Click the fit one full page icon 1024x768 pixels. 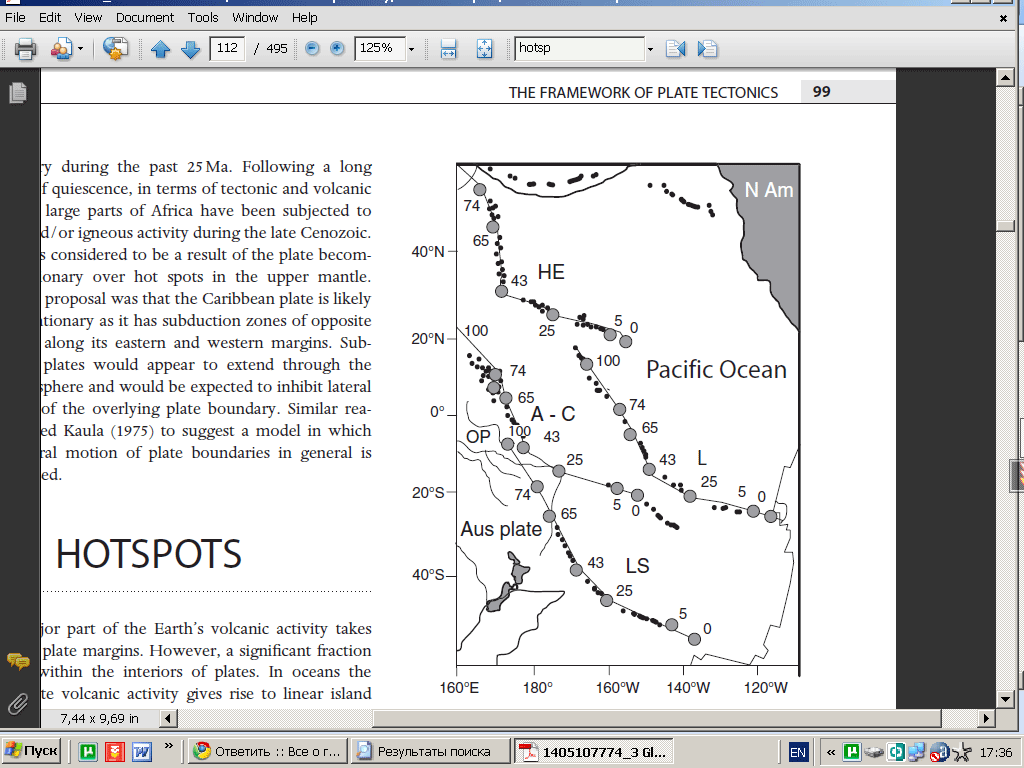485,49
